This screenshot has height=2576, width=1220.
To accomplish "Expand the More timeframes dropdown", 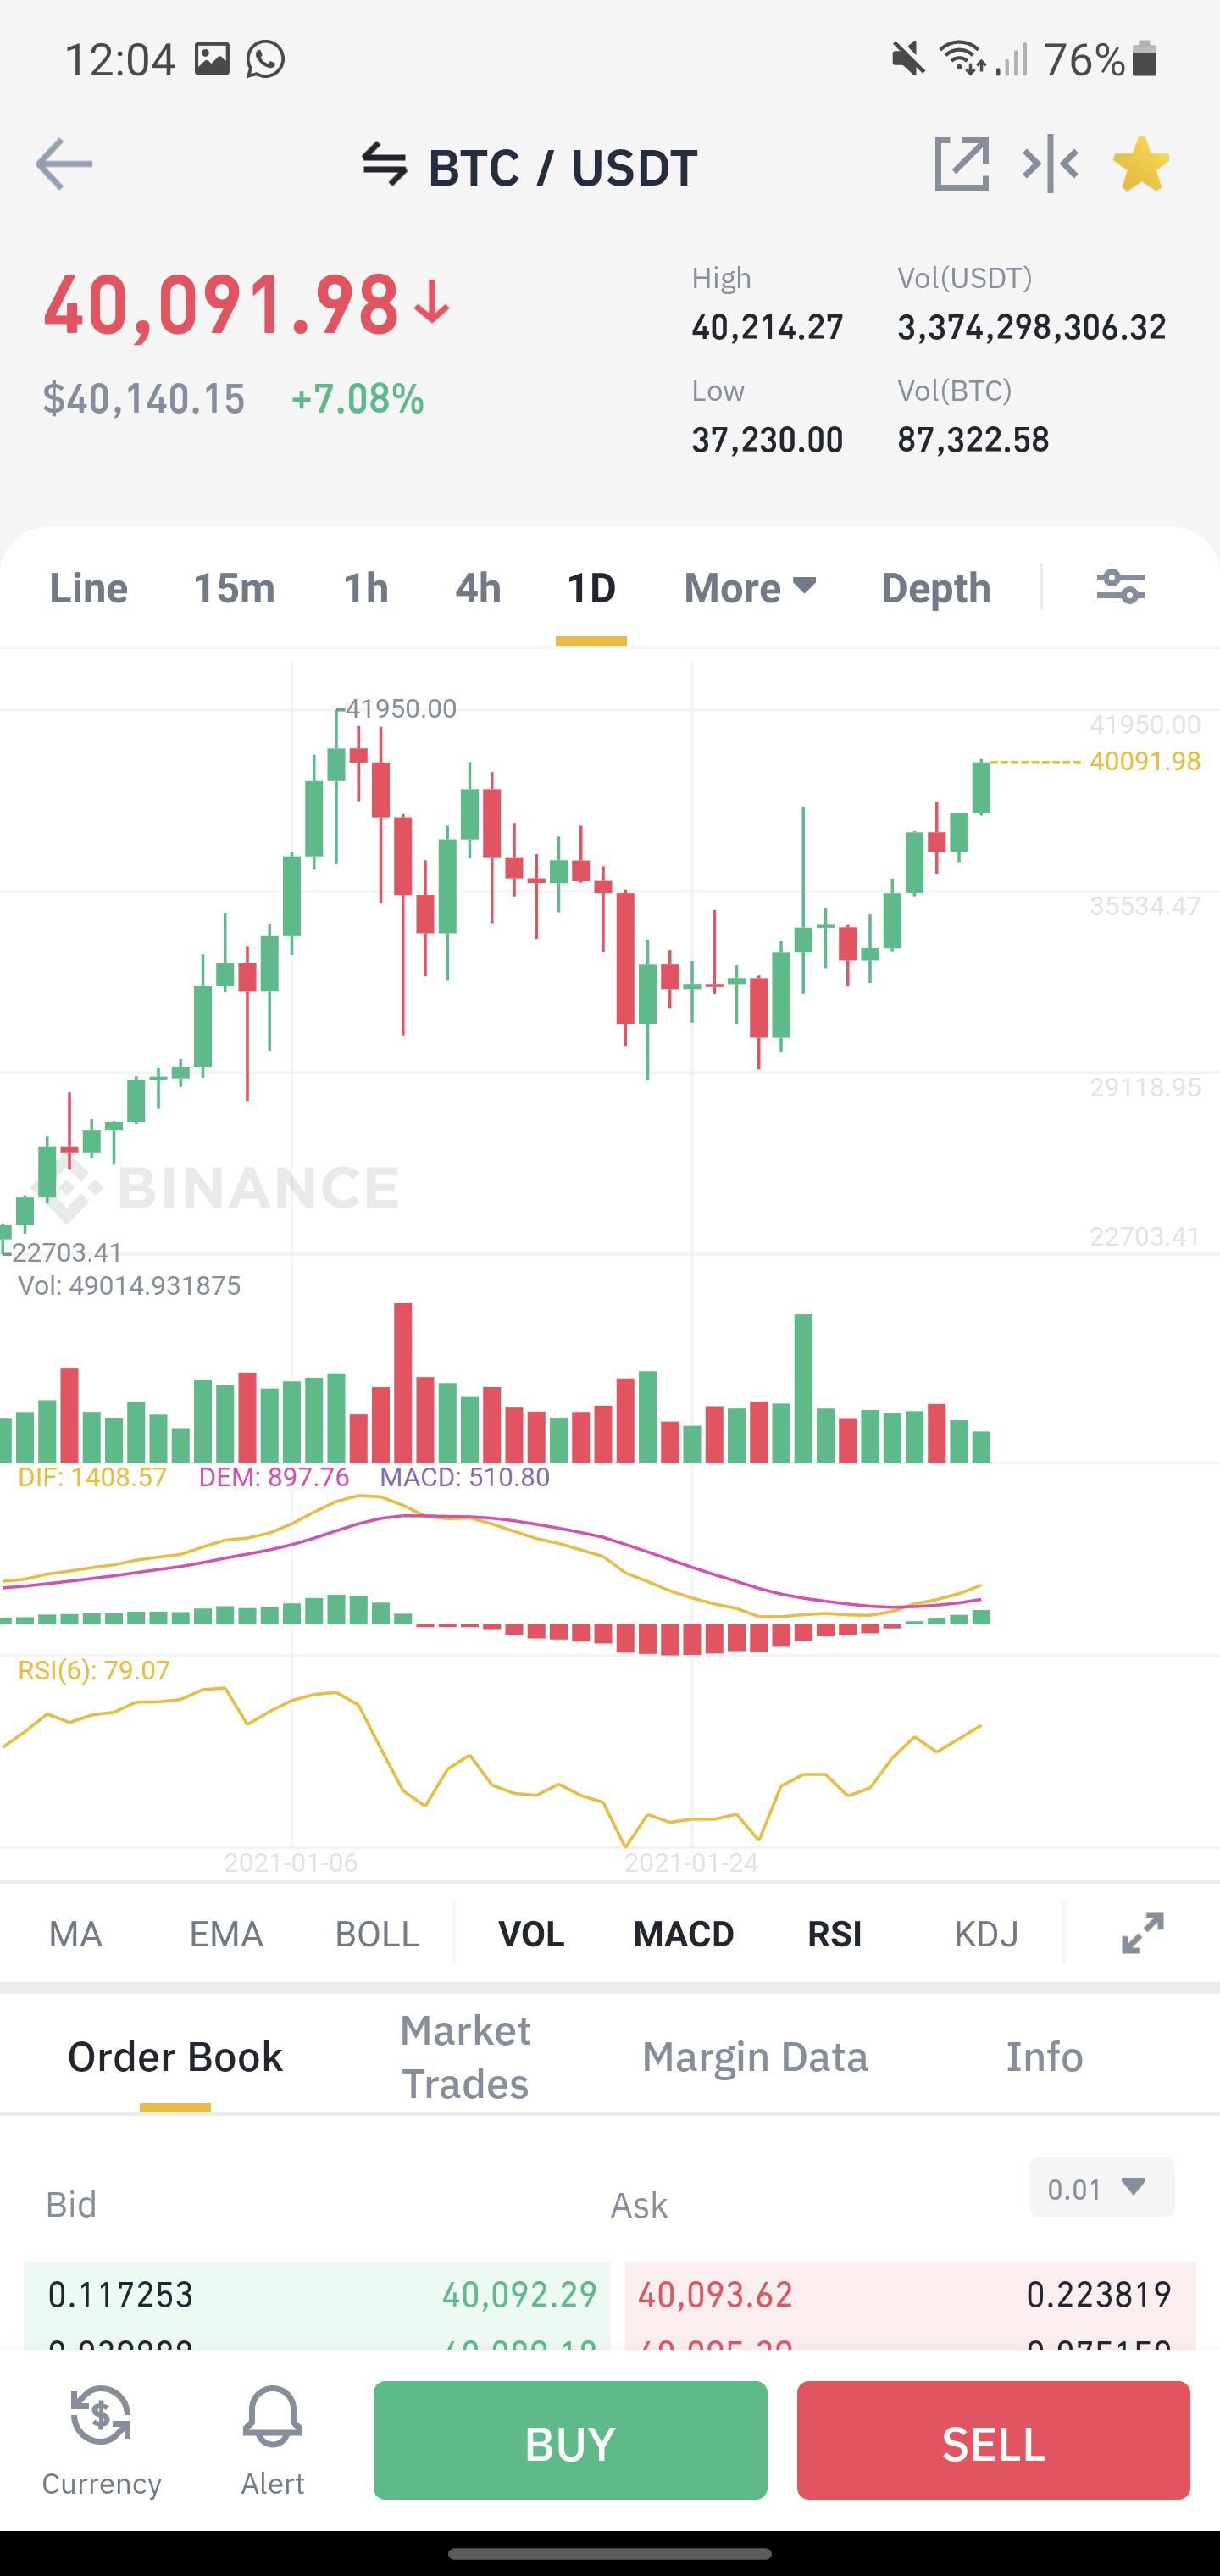I will point(750,588).
